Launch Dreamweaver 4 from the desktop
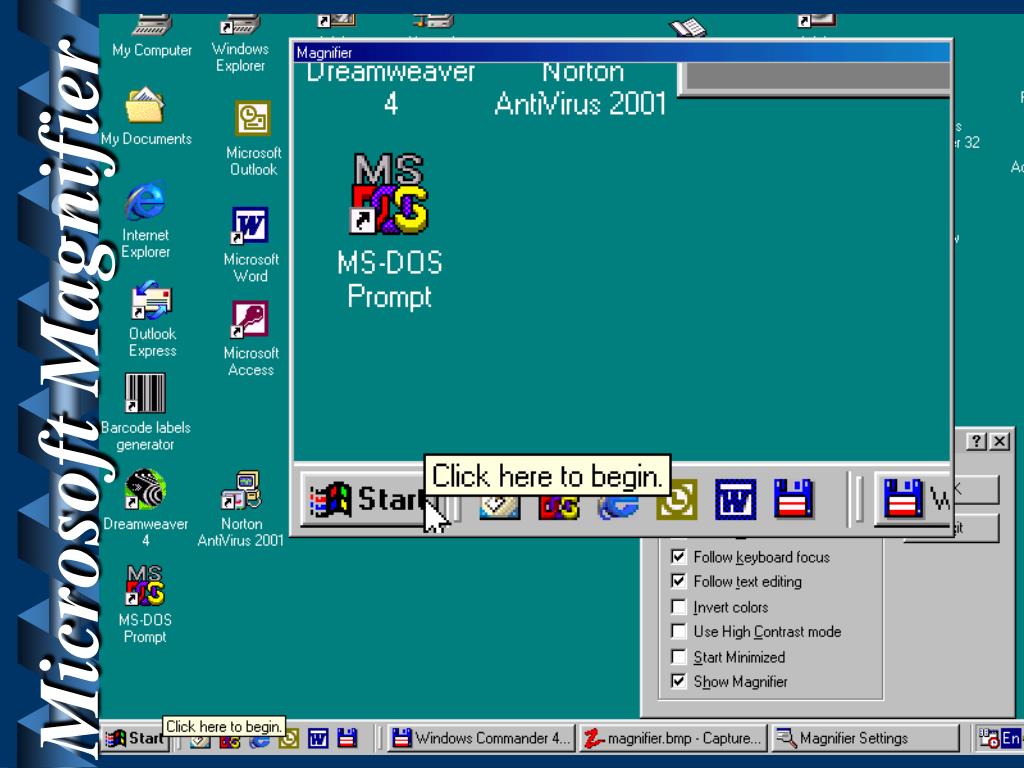The height and width of the screenshot is (768, 1024). point(145,508)
